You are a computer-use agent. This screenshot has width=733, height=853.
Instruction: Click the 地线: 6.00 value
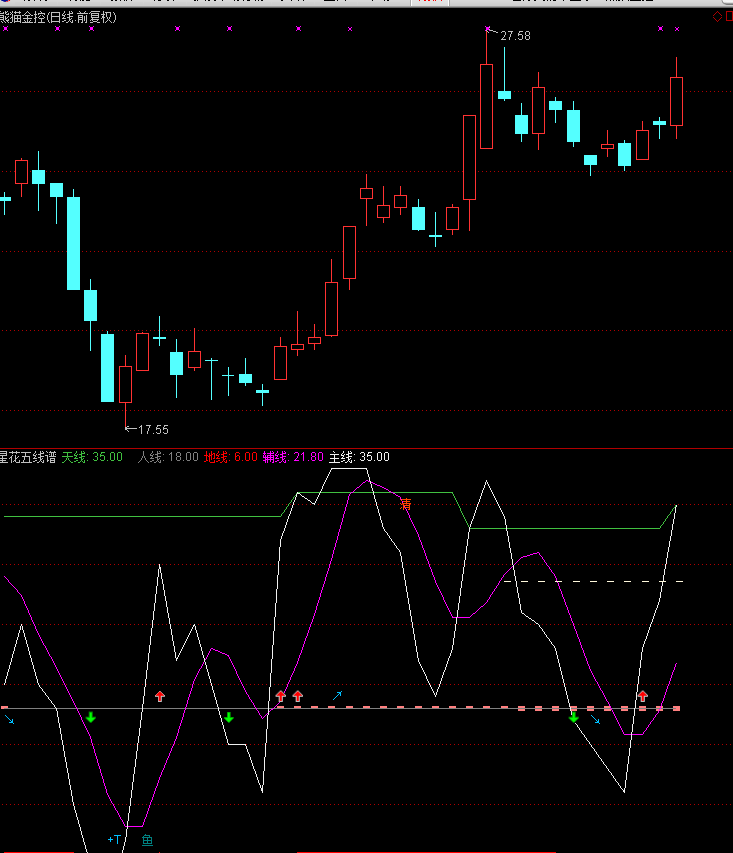(x=230, y=457)
